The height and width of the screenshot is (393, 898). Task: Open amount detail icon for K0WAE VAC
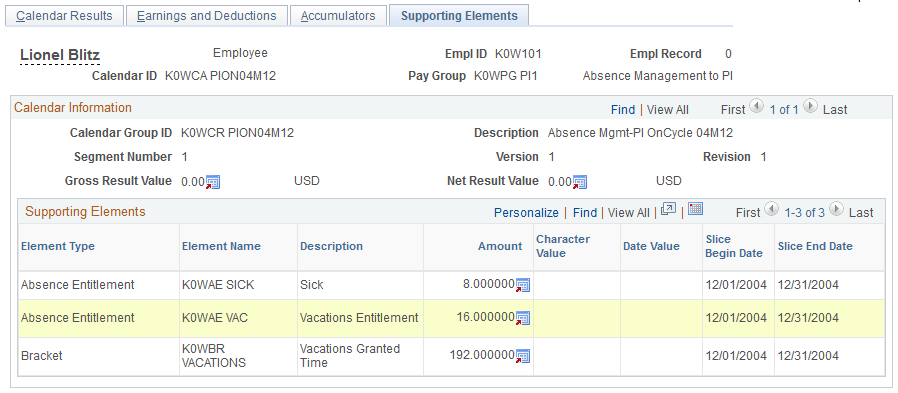point(523,319)
